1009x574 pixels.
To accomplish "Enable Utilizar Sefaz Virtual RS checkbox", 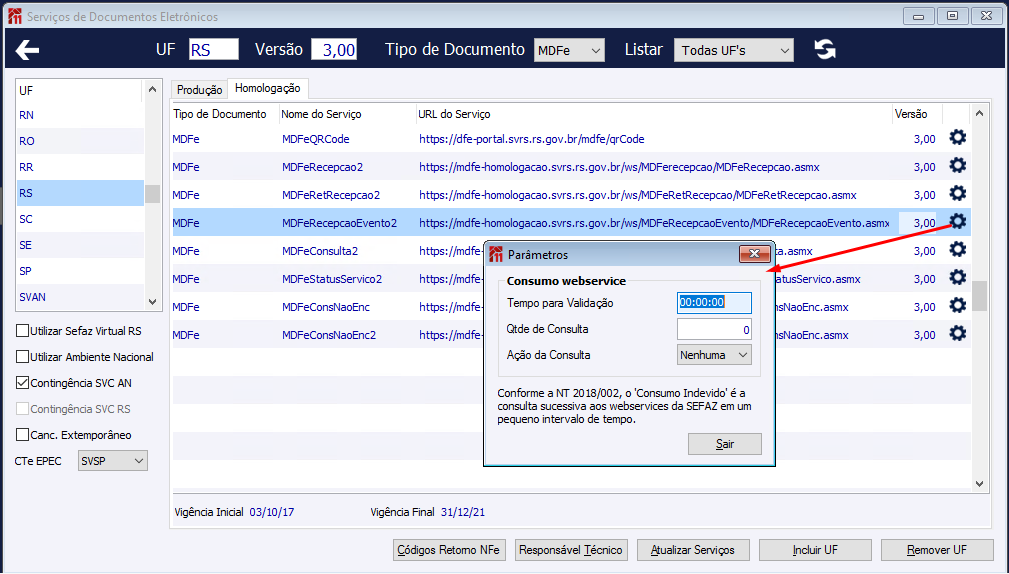I will click(23, 331).
